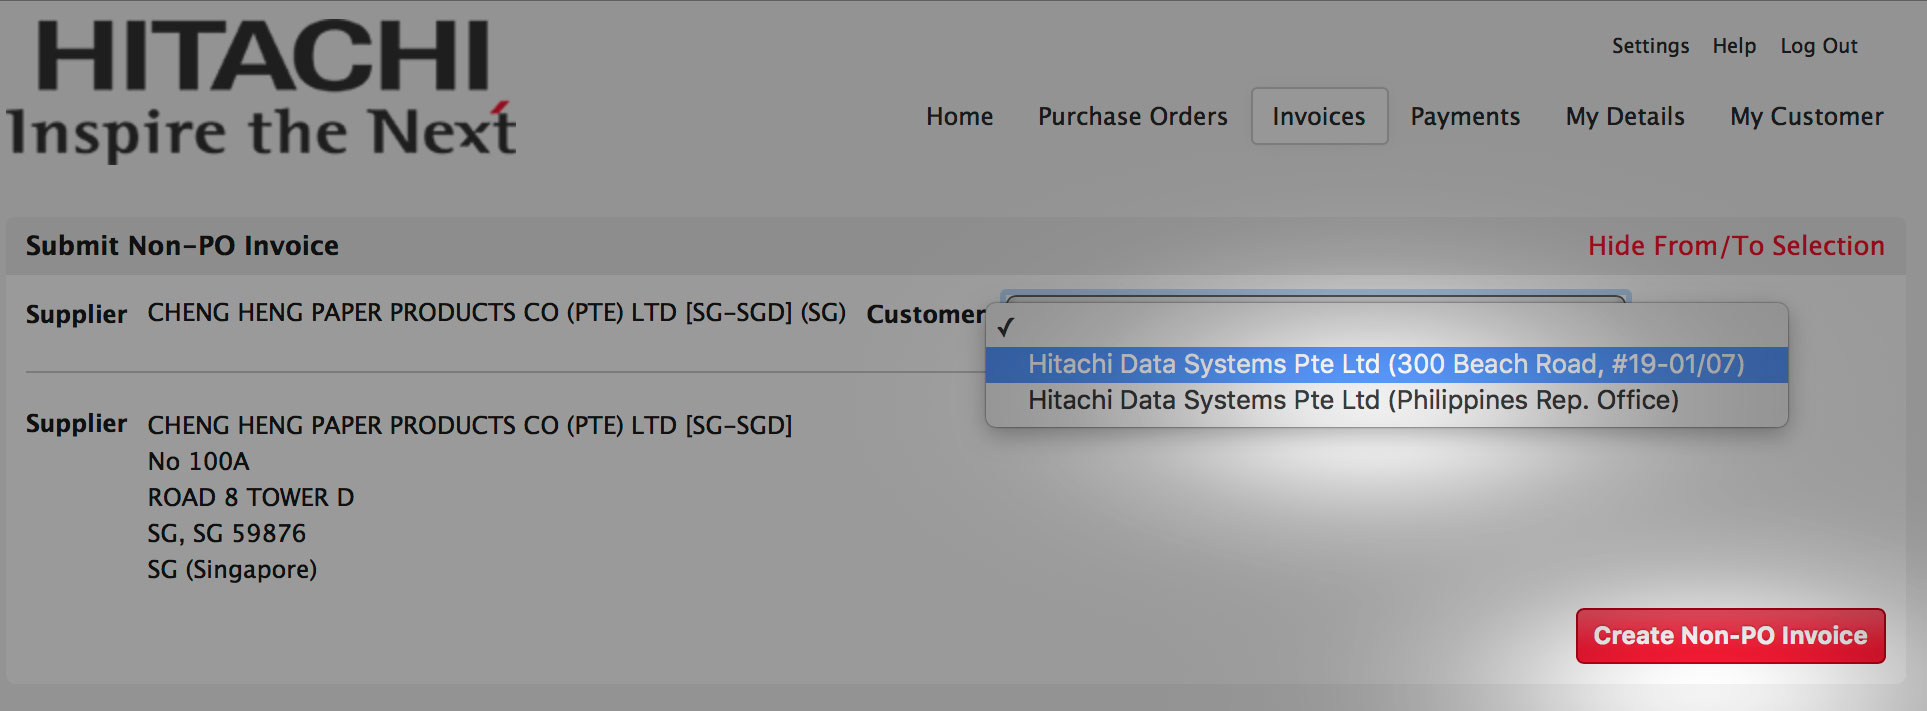Open the Settings link

[1650, 46]
